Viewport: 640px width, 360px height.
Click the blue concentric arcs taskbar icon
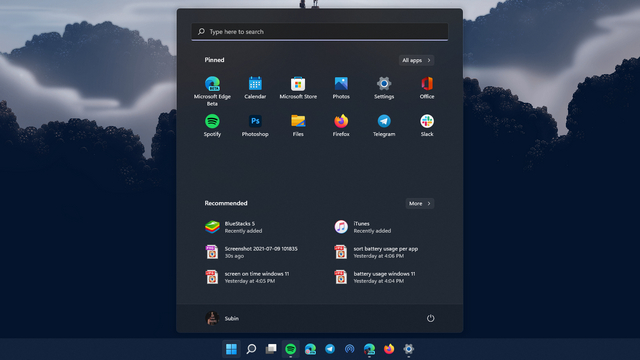point(349,349)
